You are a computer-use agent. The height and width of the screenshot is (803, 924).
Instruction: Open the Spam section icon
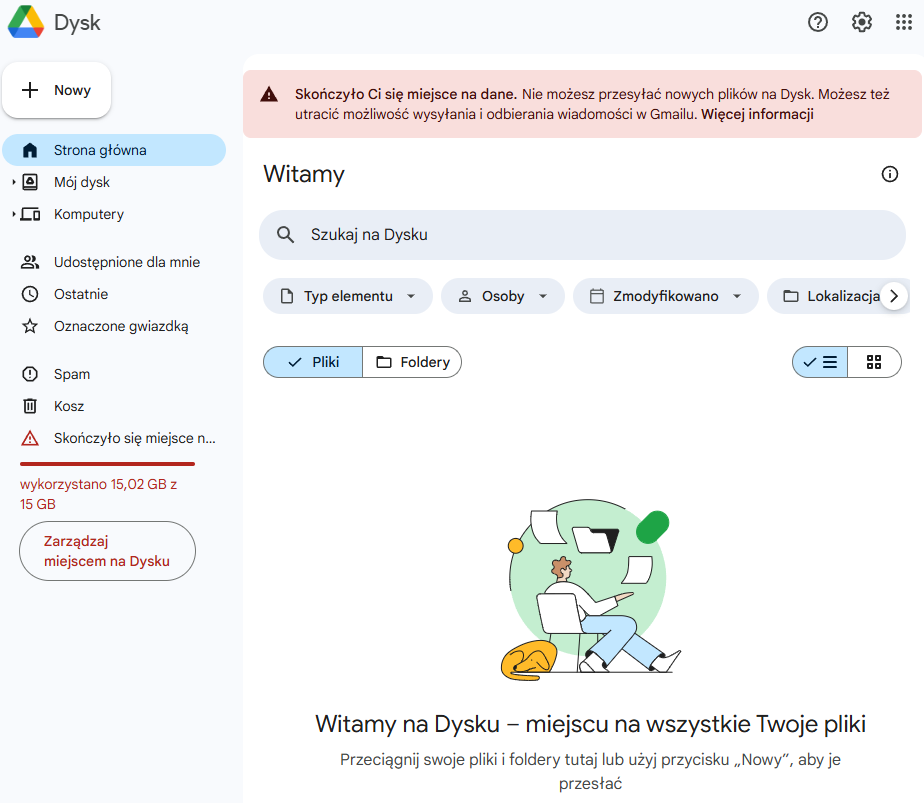(x=30, y=374)
